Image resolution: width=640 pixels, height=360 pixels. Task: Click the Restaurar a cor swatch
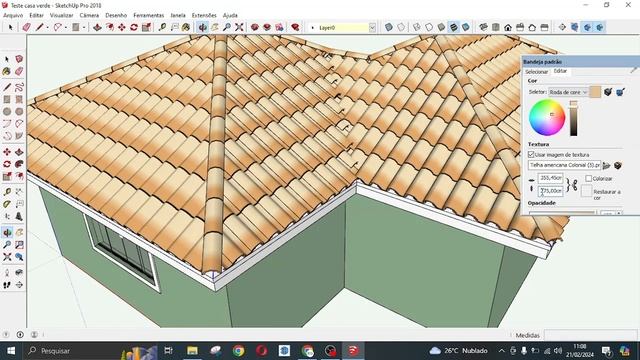(x=587, y=191)
